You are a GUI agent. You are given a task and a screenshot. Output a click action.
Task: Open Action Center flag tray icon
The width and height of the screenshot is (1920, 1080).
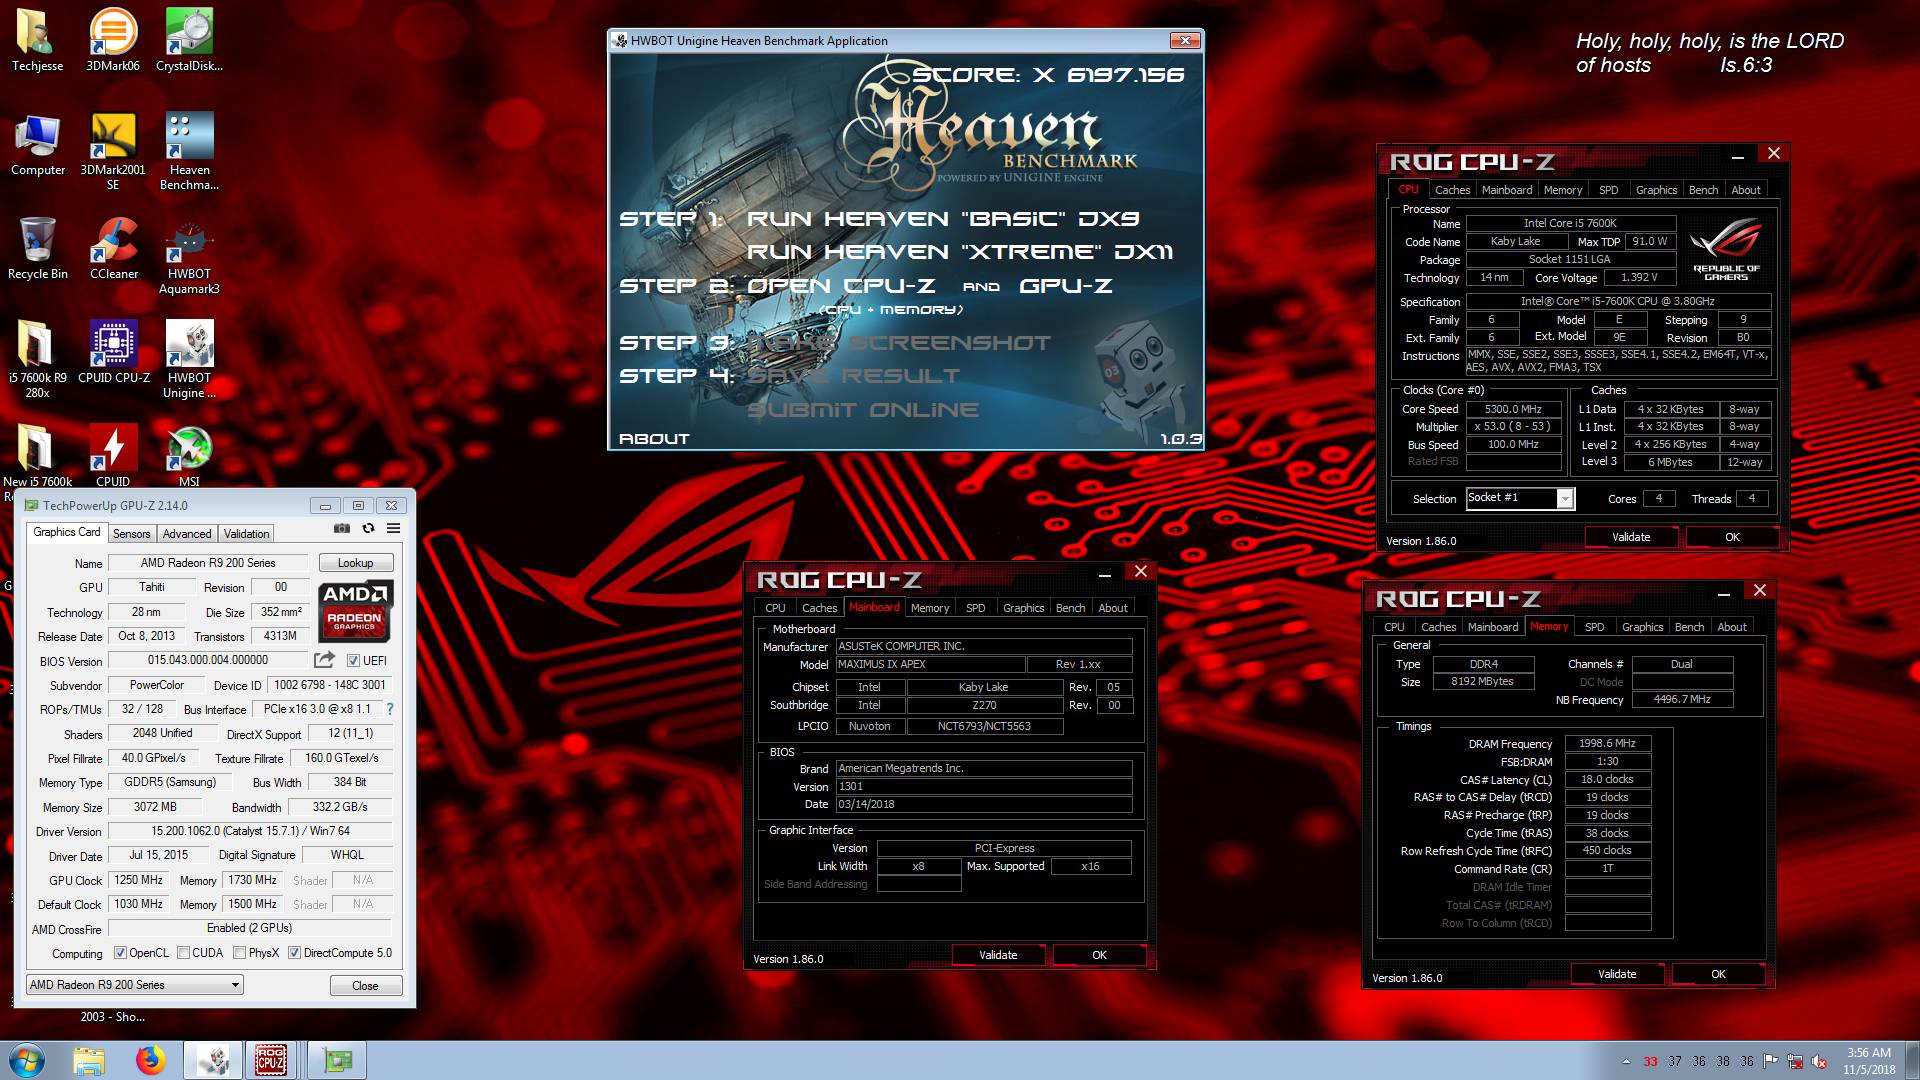click(1771, 1061)
